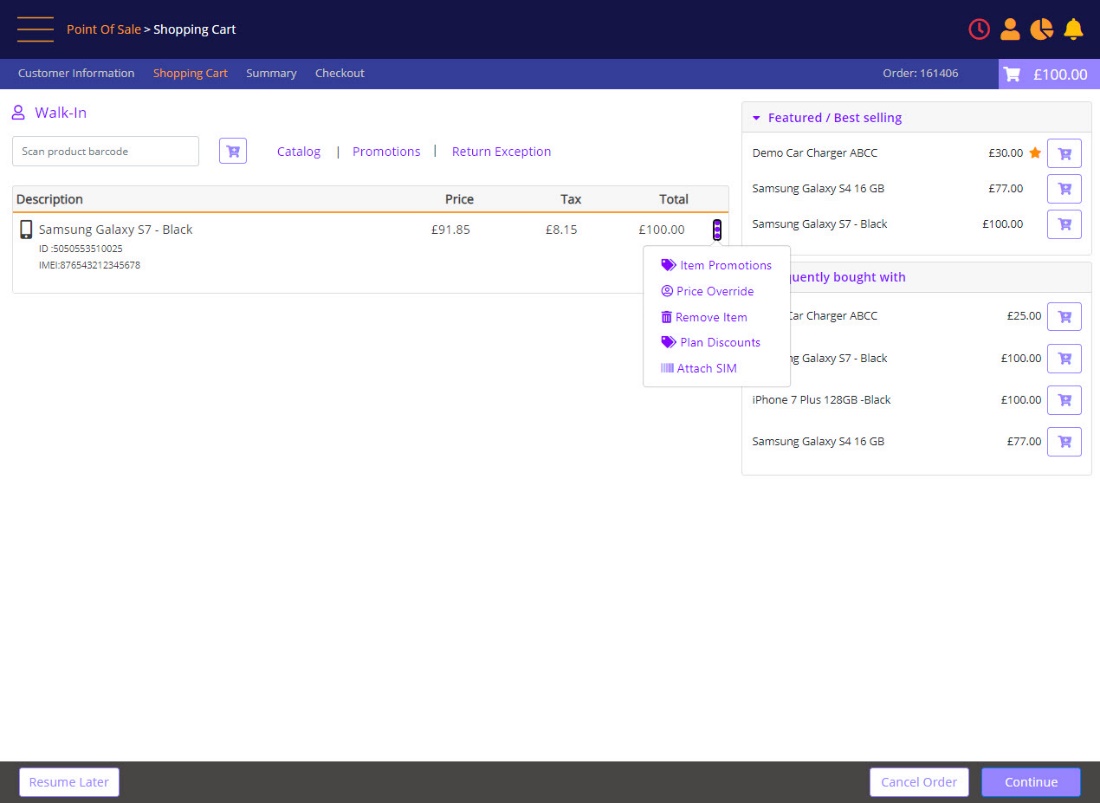The image size is (1100, 803).
Task: Open the Return Exception link
Action: point(501,151)
